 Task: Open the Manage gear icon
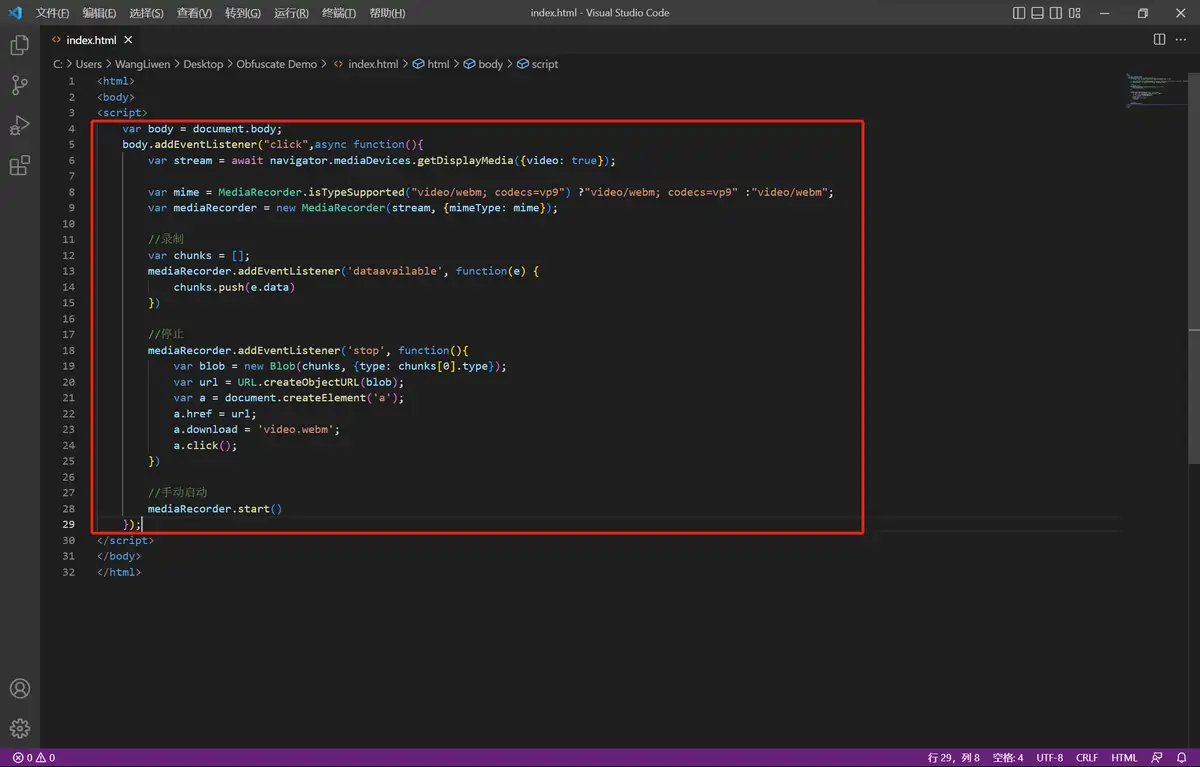pyautogui.click(x=19, y=729)
